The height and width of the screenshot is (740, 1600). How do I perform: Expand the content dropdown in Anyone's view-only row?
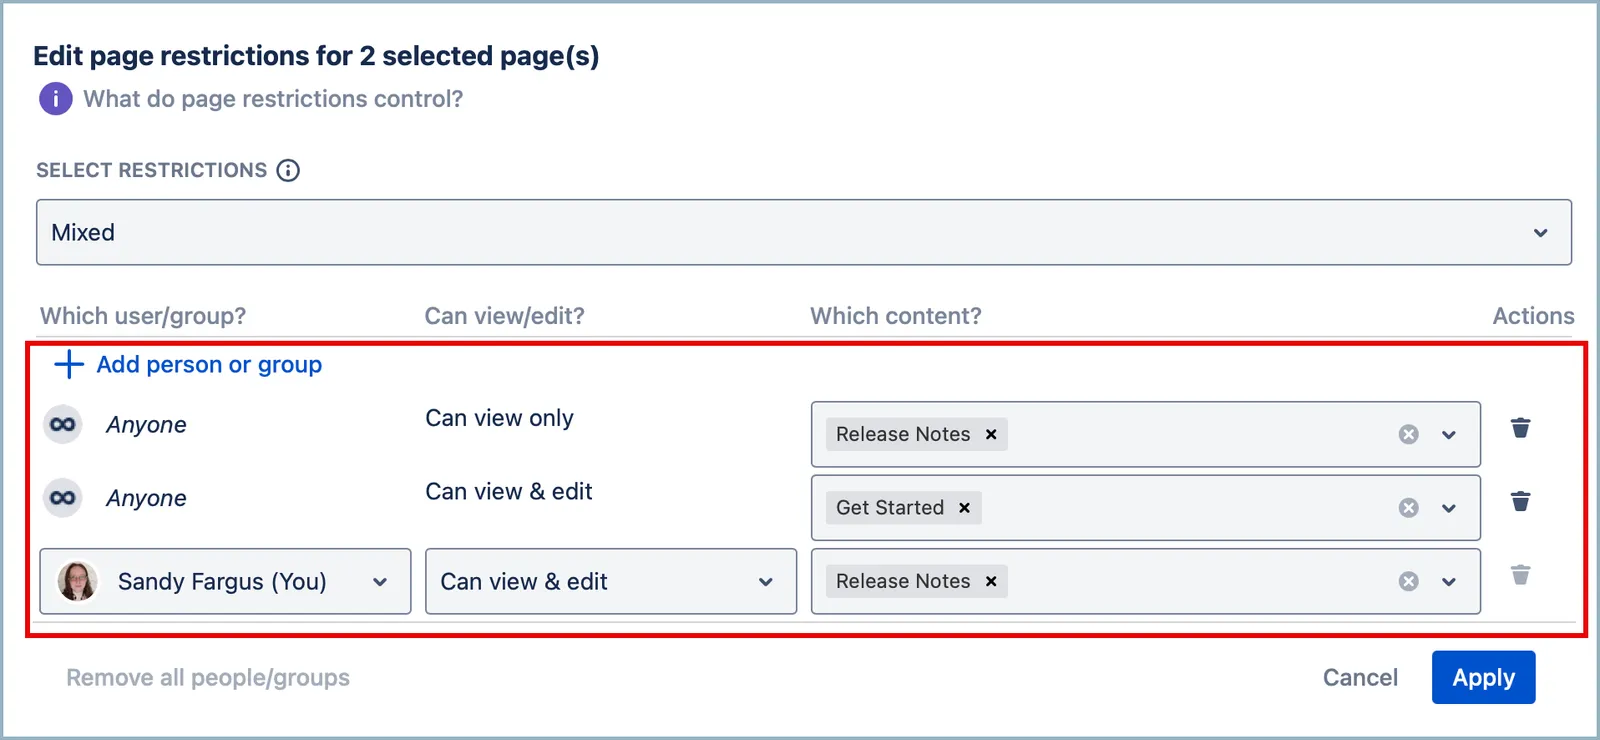(x=1449, y=435)
